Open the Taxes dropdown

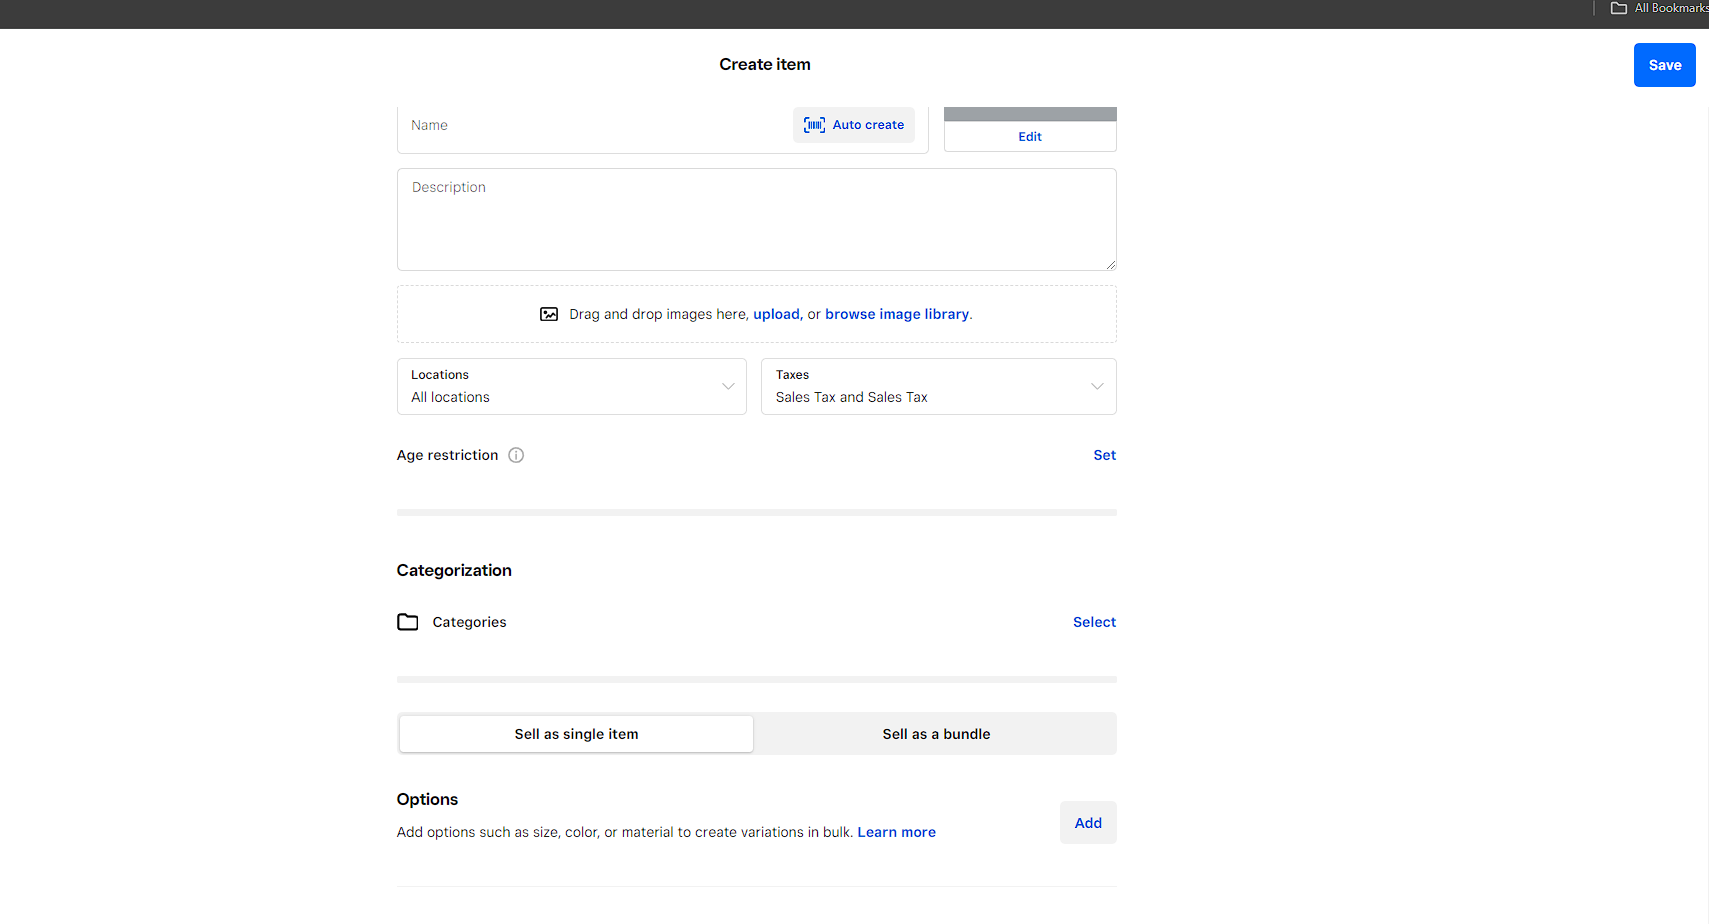point(939,387)
